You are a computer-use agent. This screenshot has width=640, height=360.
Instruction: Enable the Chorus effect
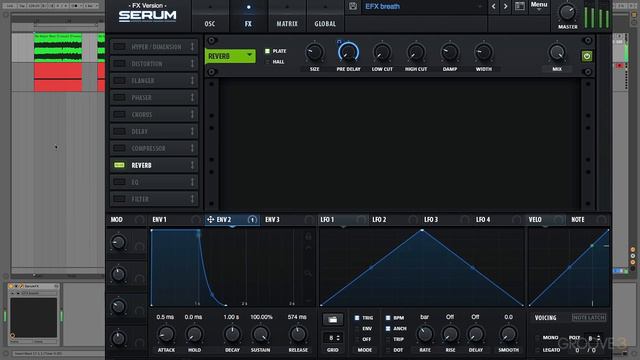119,115
